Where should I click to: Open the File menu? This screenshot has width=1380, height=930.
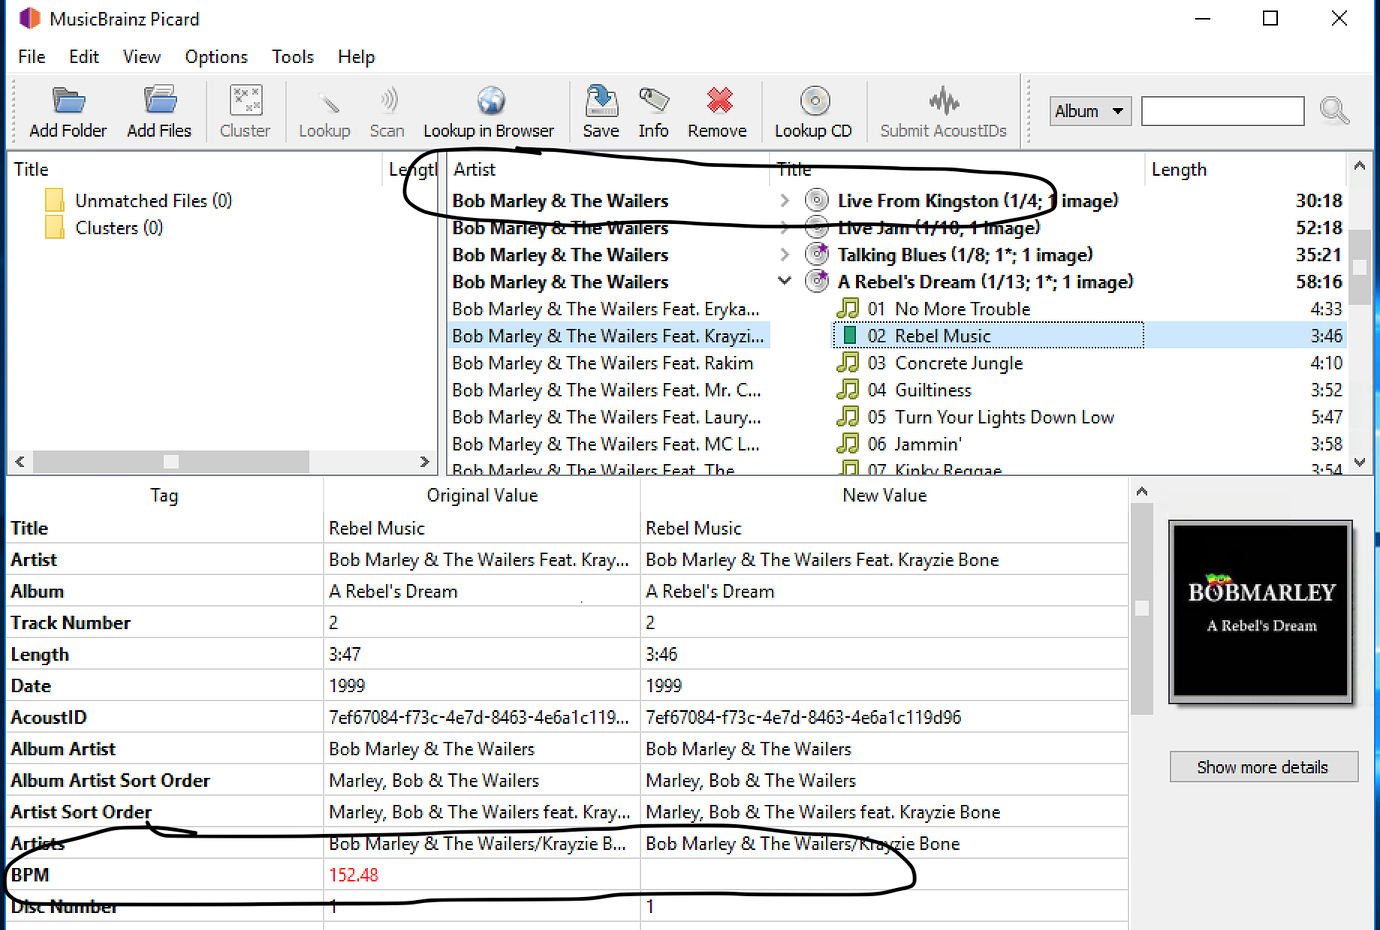(32, 57)
